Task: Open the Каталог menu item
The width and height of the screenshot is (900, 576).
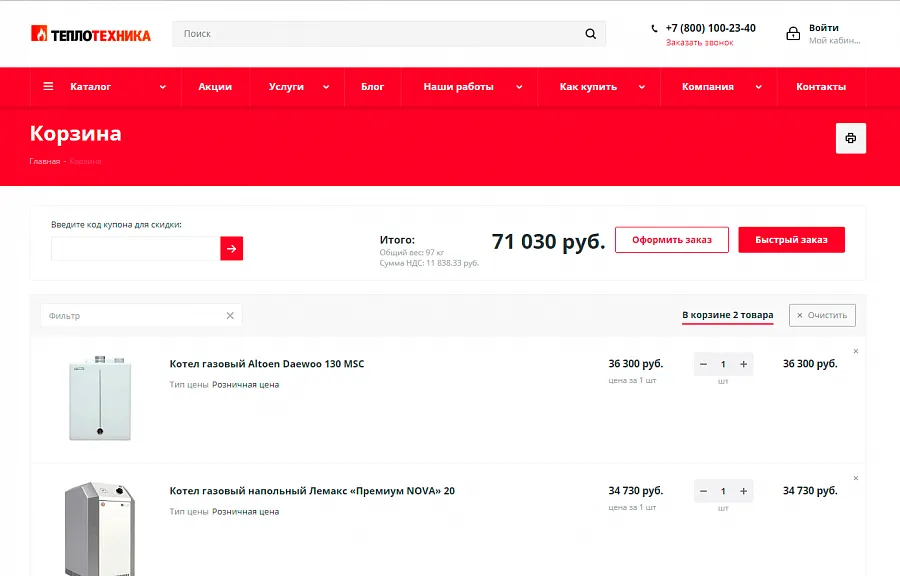Action: pos(91,87)
